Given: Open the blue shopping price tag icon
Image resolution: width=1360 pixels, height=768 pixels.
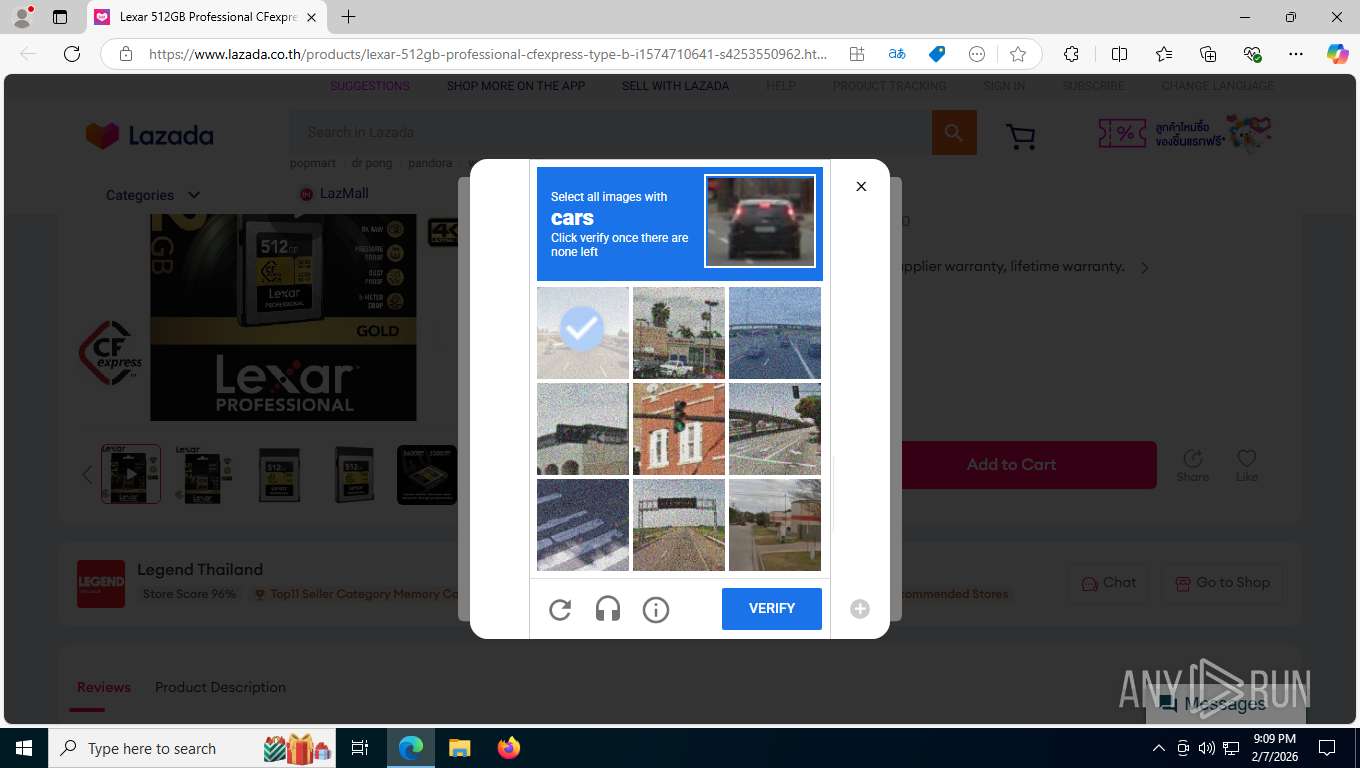Looking at the screenshot, I should [937, 54].
